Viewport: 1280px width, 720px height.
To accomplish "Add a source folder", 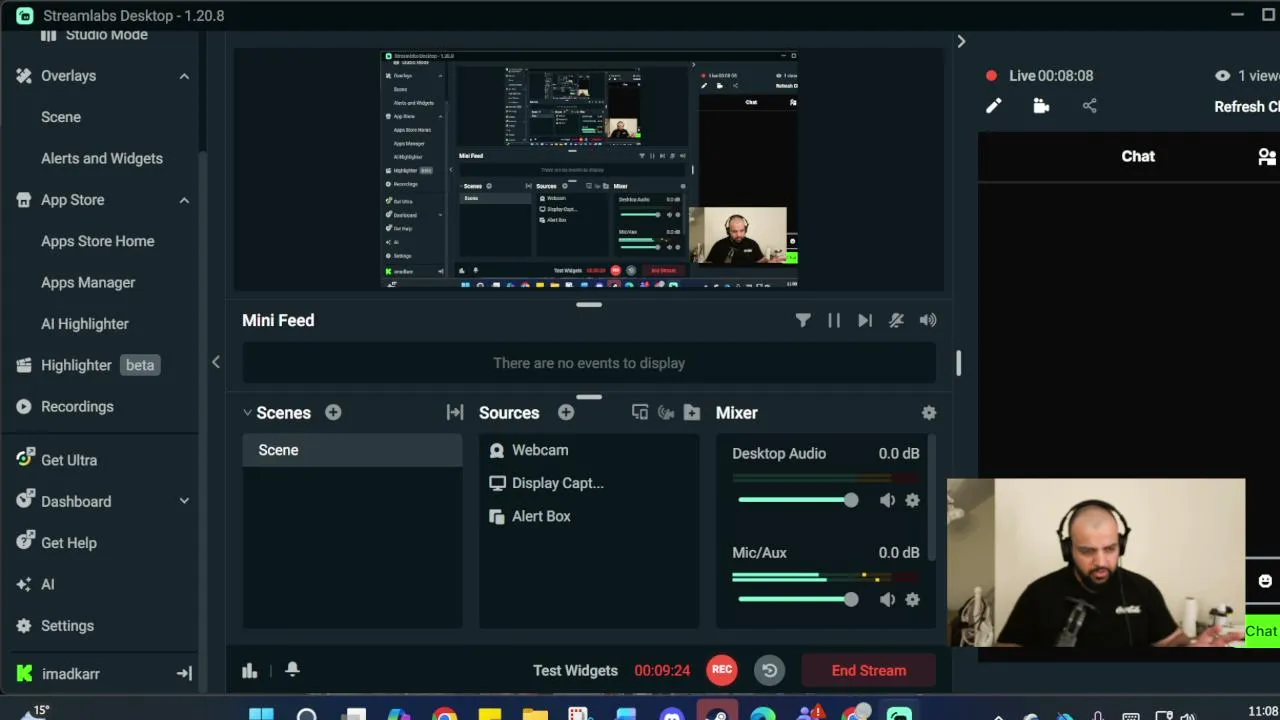I will click(692, 412).
